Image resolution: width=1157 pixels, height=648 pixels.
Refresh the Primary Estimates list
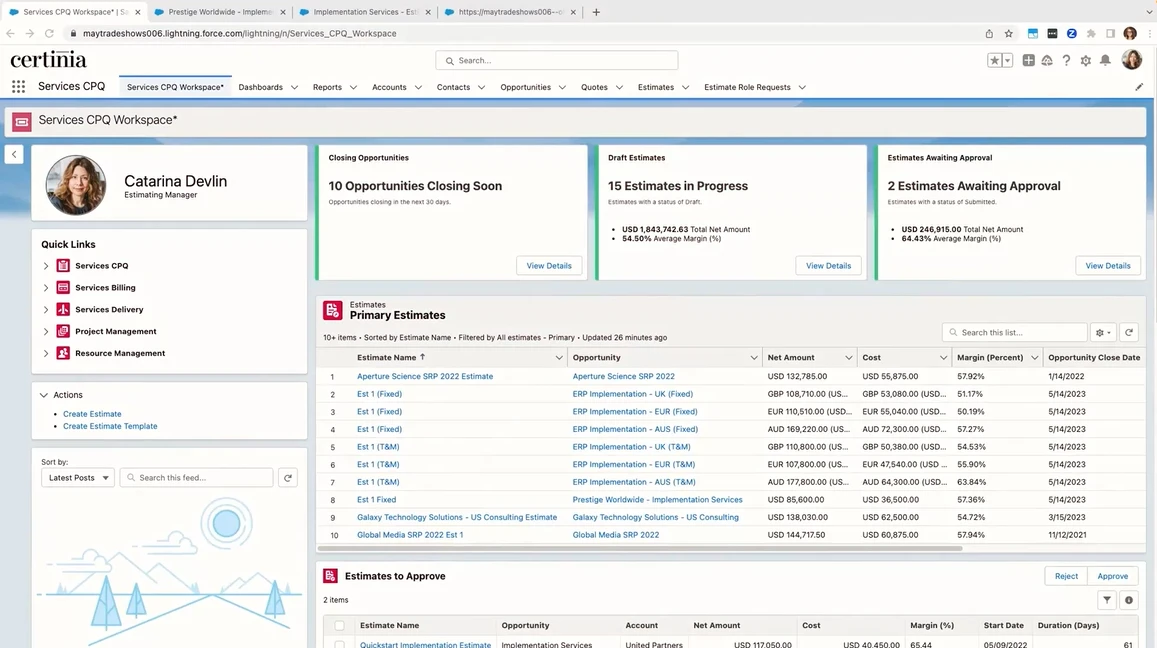click(1129, 332)
